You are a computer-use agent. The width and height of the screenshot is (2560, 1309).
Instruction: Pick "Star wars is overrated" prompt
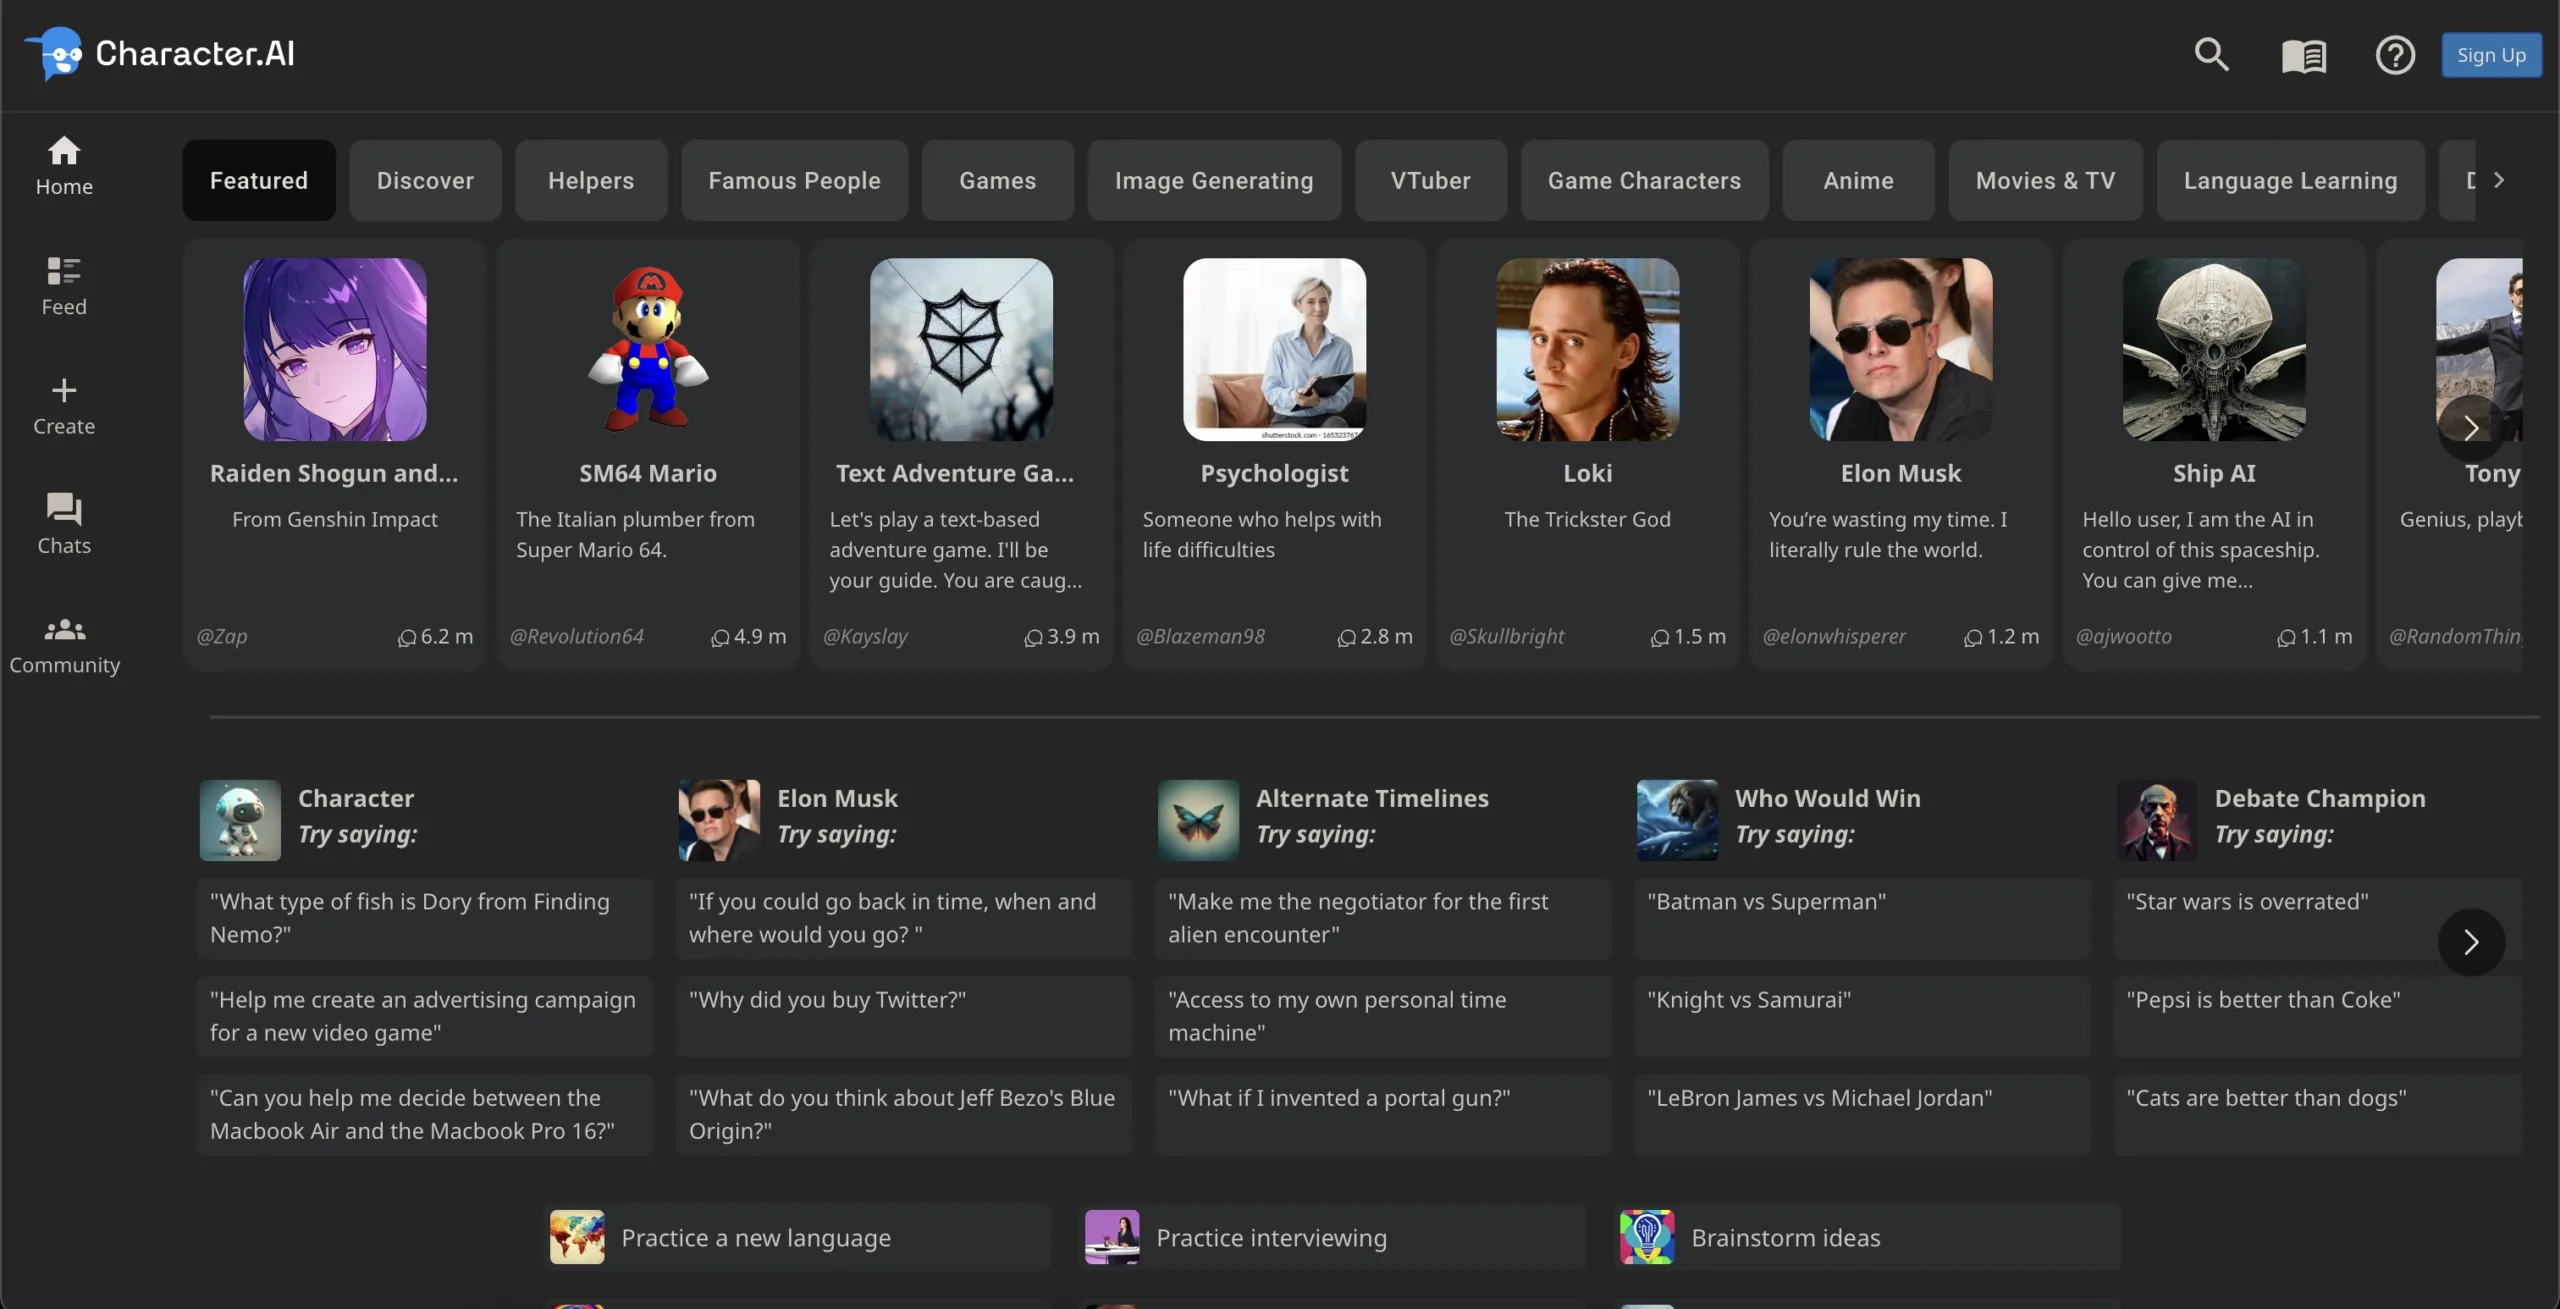[x=2318, y=918]
